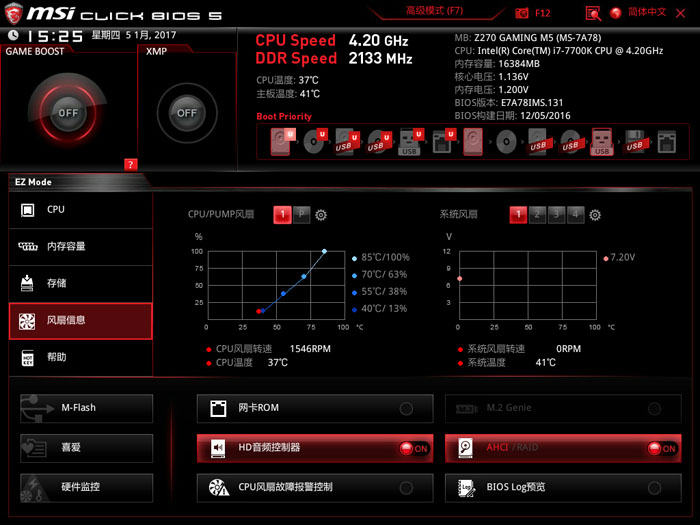This screenshot has height=525, width=700.
Task: Open the 内存容量 section
Action: (80, 247)
